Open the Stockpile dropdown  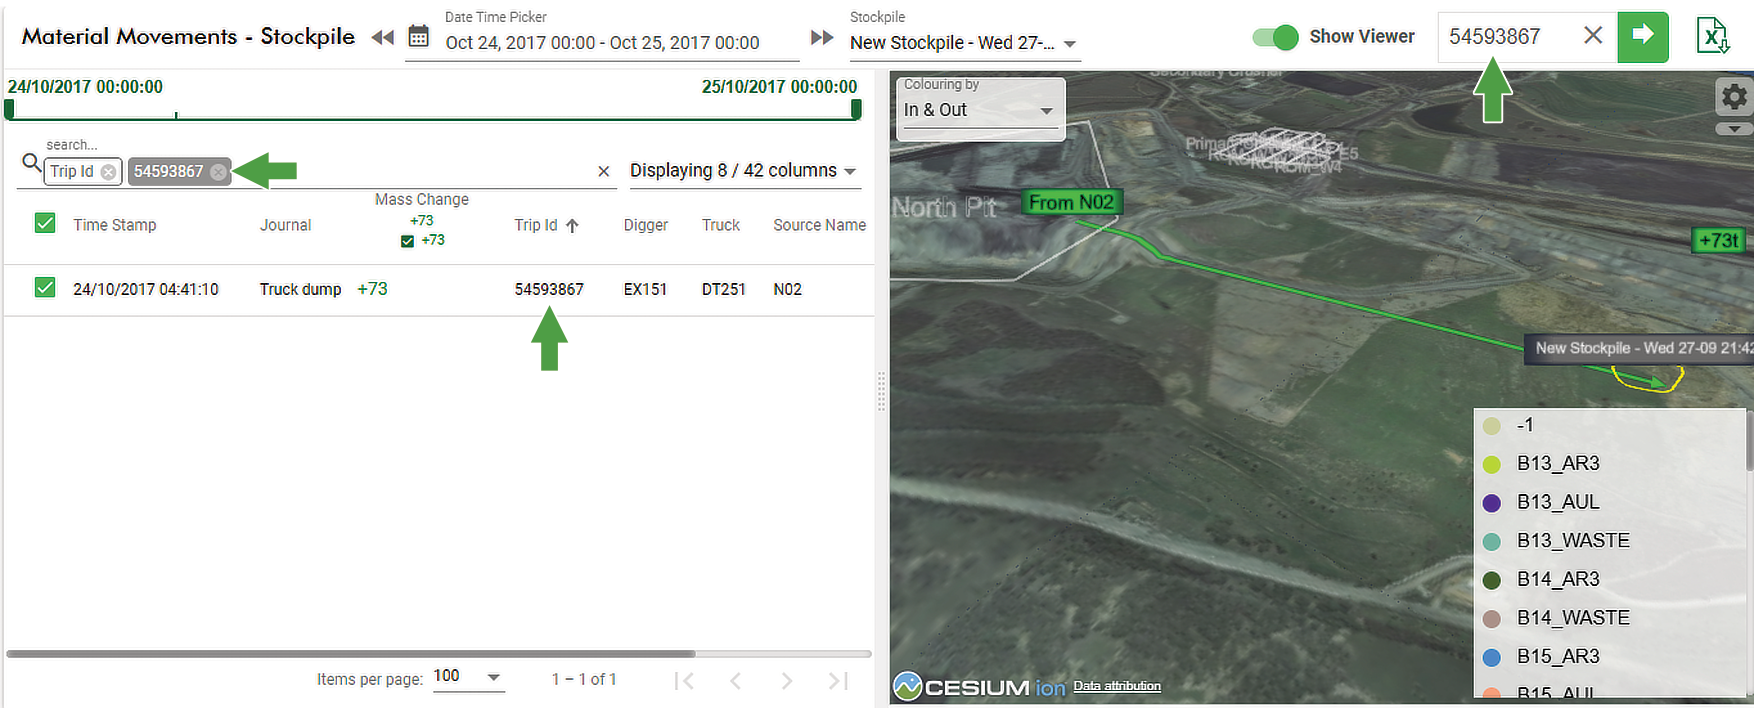964,43
